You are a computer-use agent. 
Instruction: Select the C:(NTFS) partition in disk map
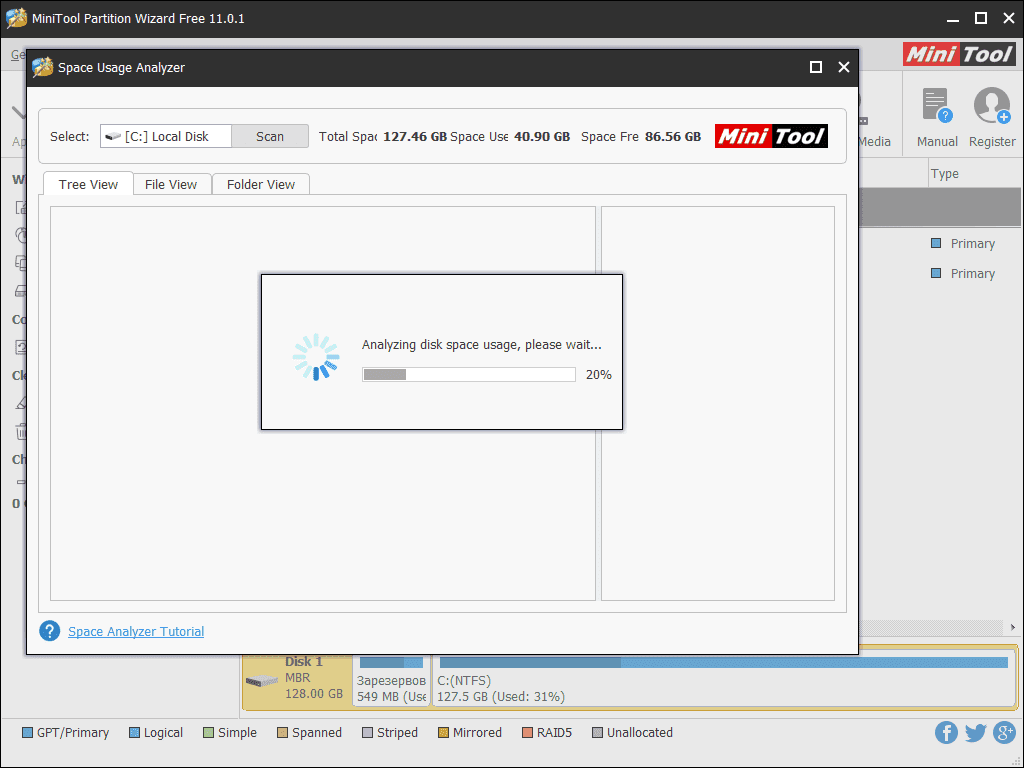click(724, 680)
